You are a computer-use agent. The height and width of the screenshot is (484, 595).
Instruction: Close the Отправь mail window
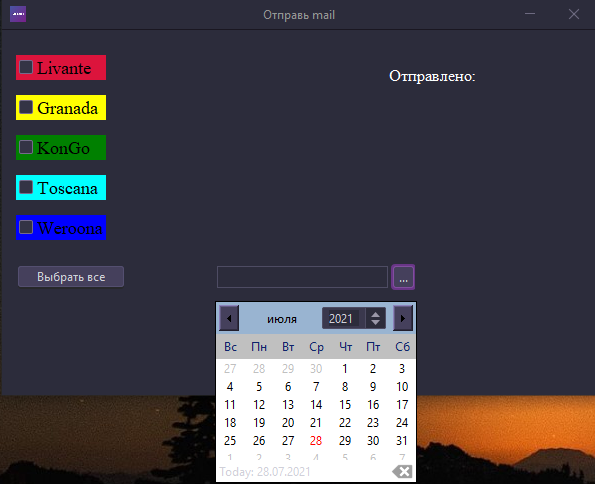(574, 14)
